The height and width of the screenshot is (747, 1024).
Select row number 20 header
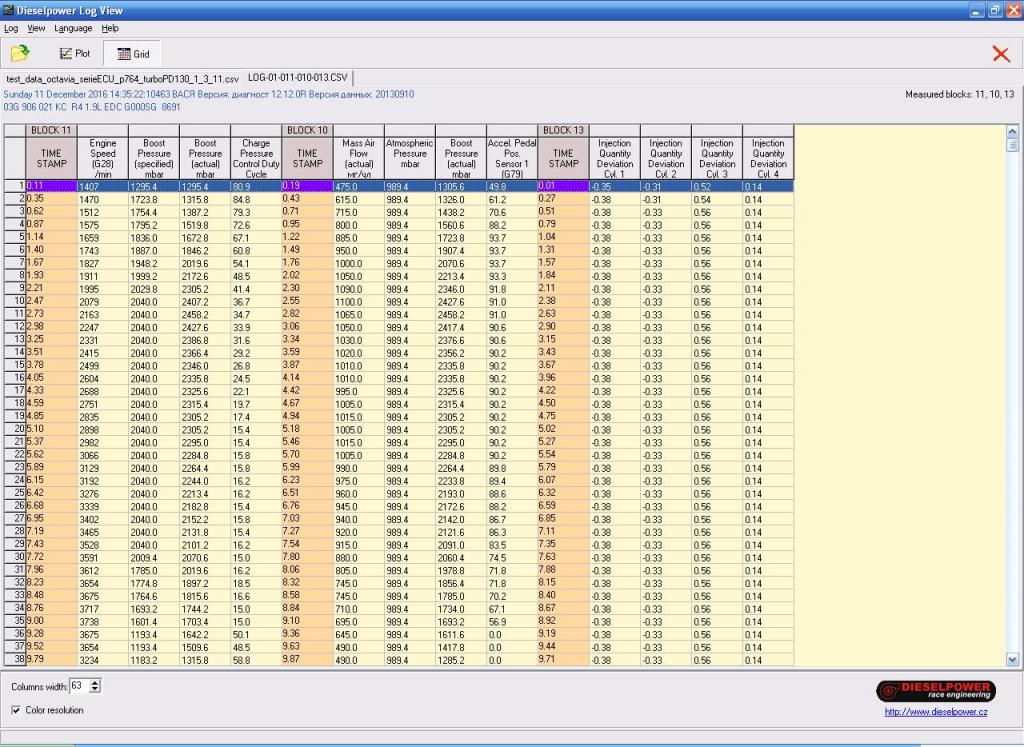point(14,429)
